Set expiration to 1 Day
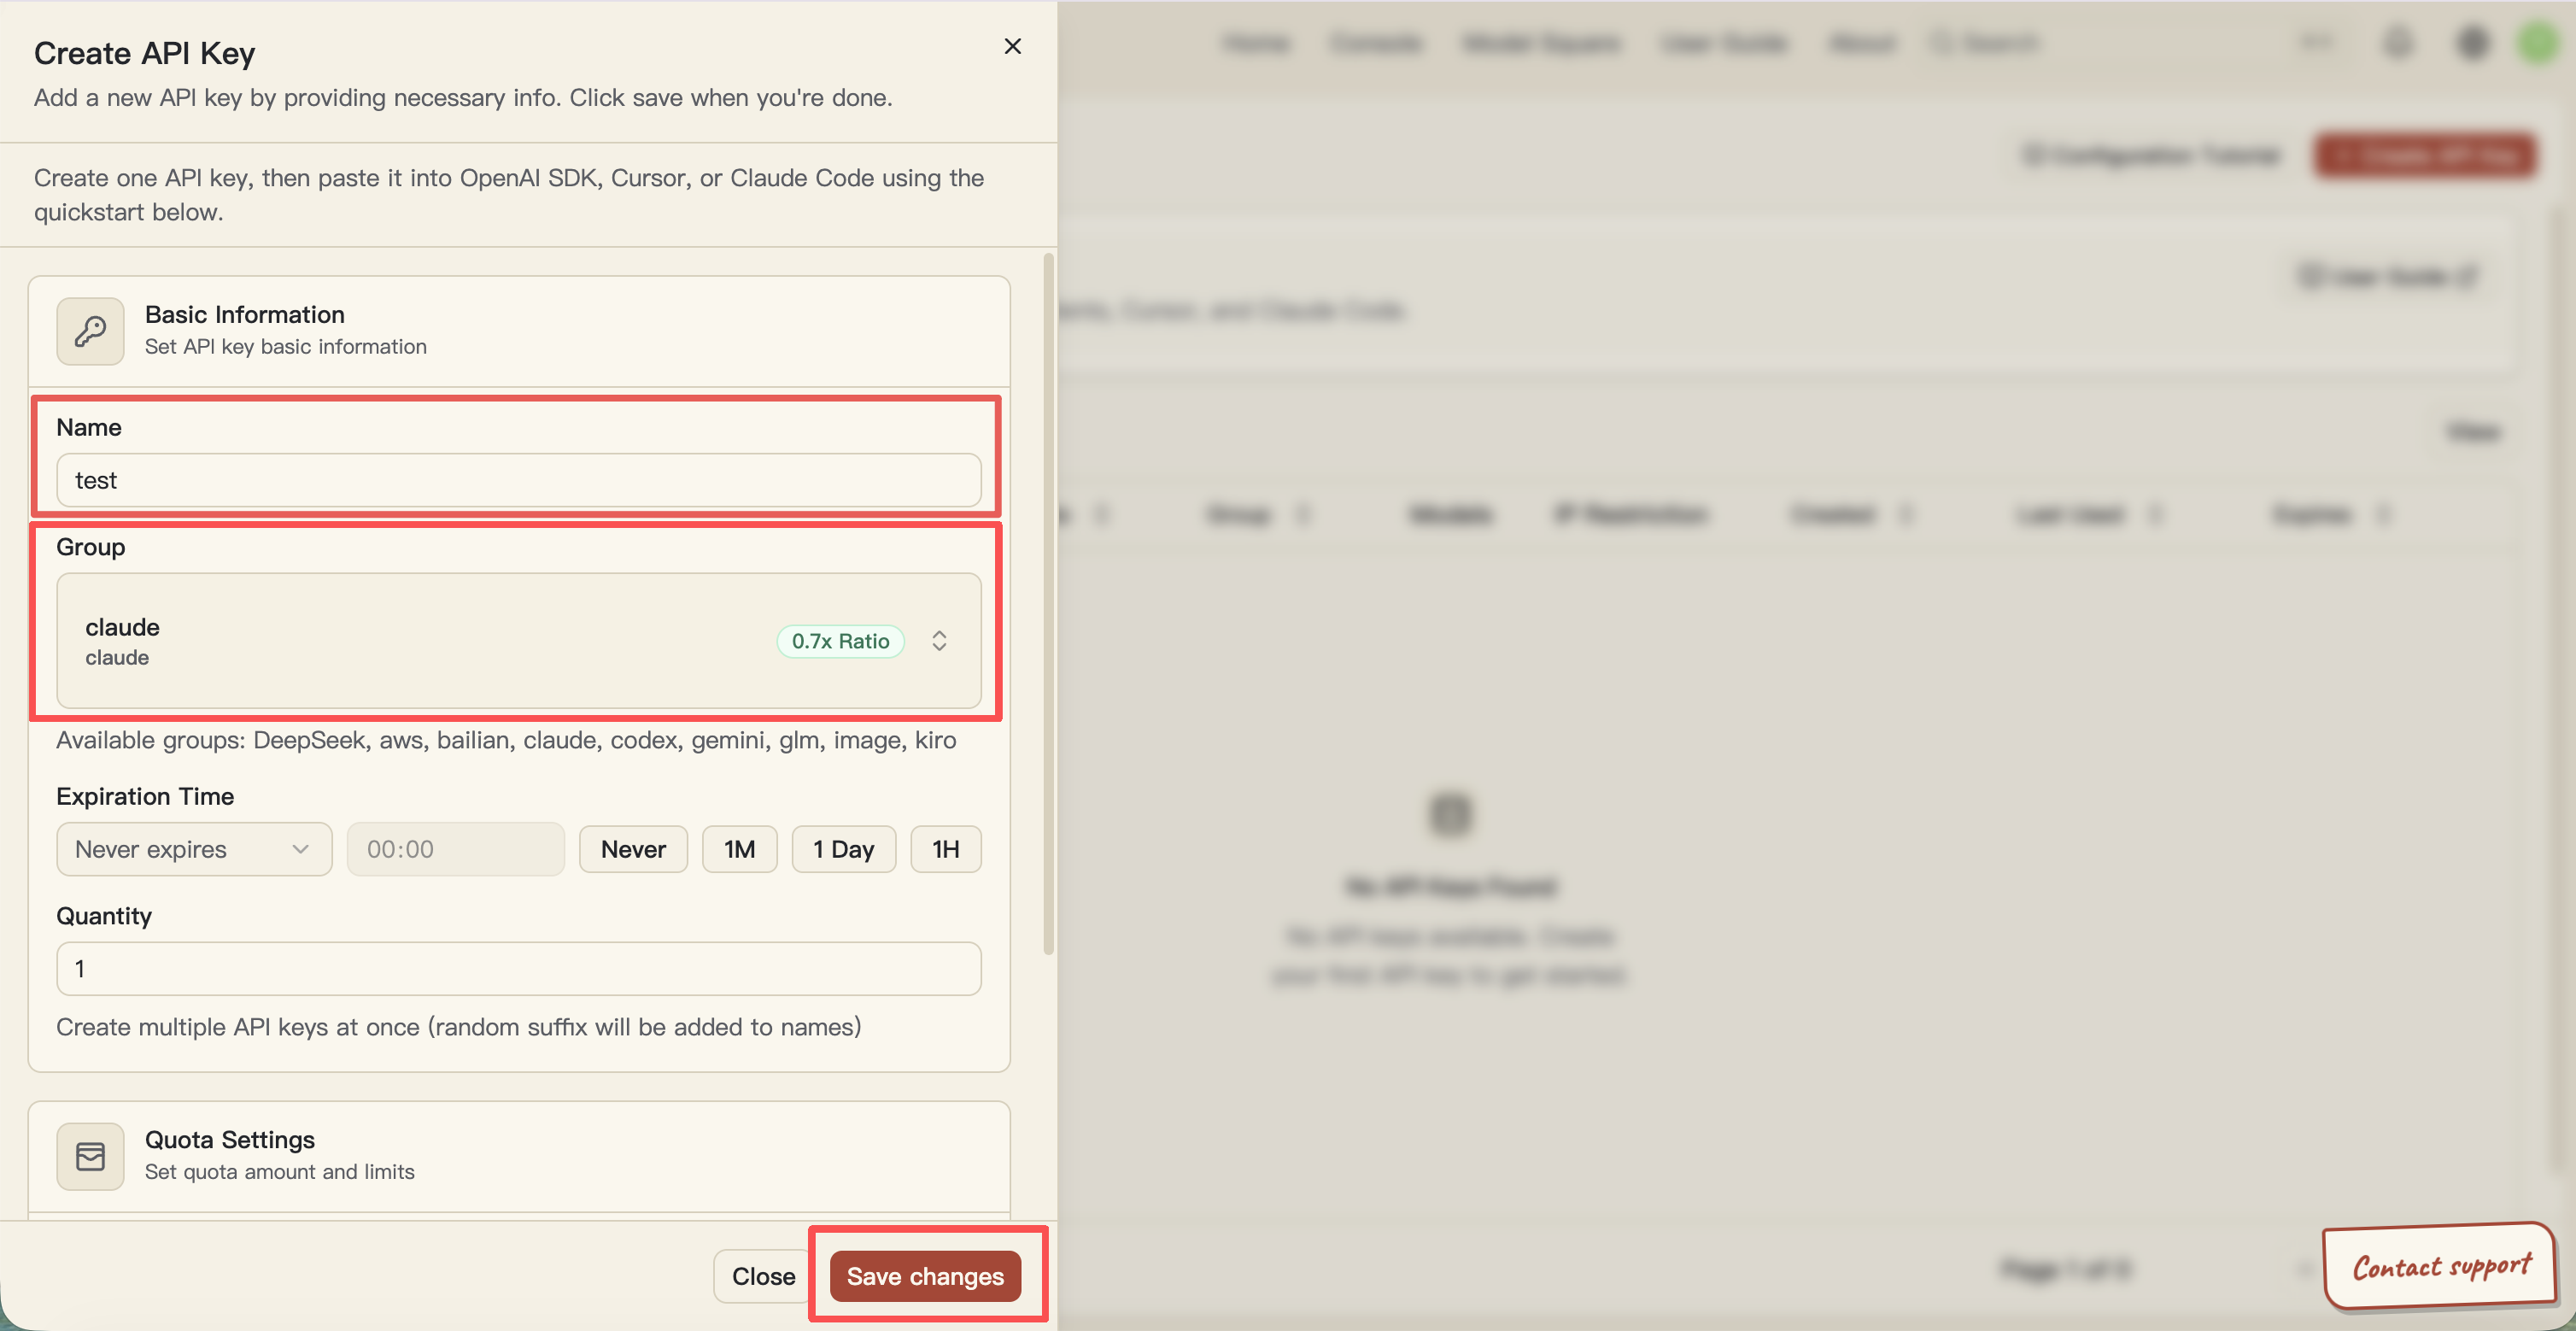Screen dimensions: 2576x1331 point(843,849)
